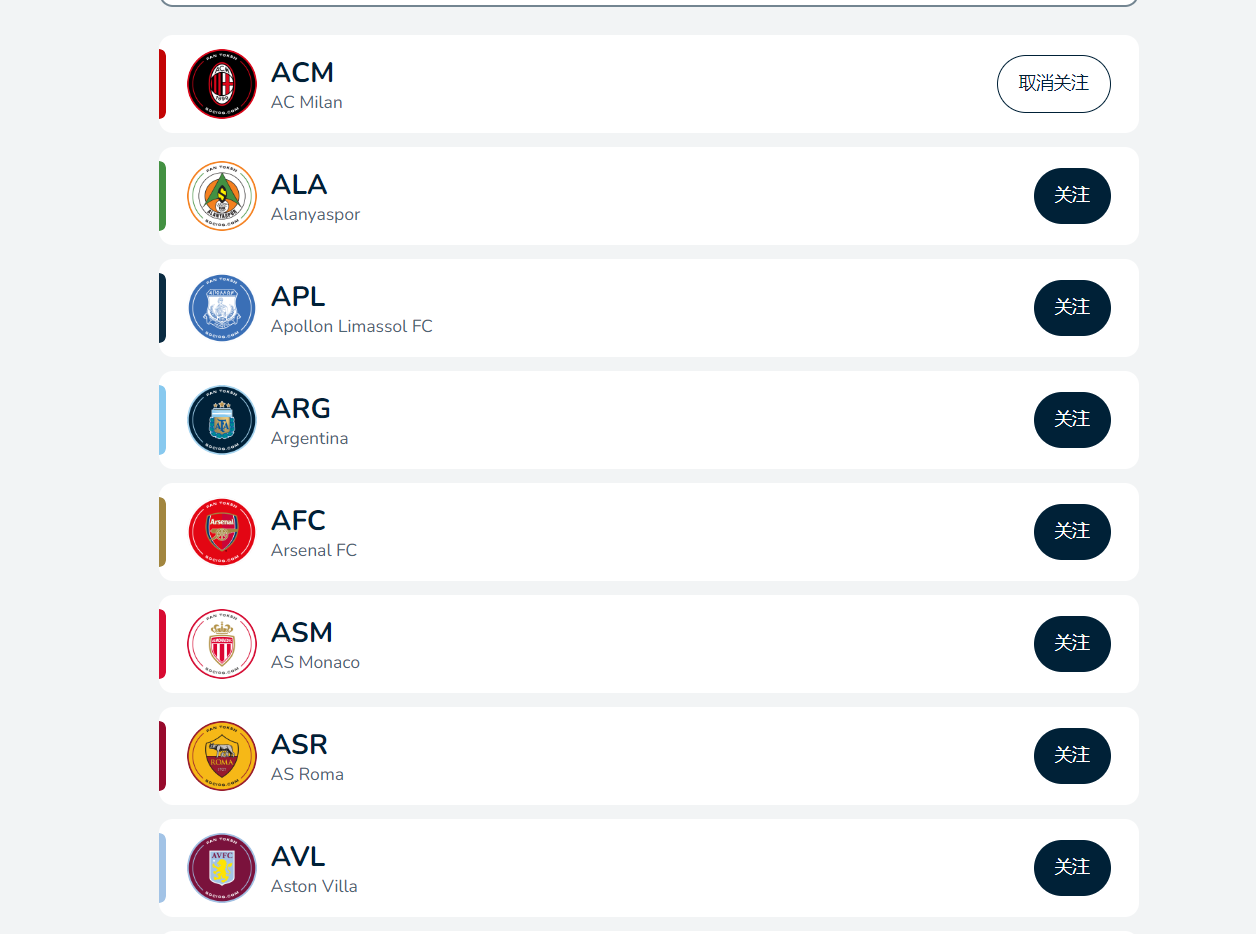Click the search field at the top

click(x=648, y=3)
